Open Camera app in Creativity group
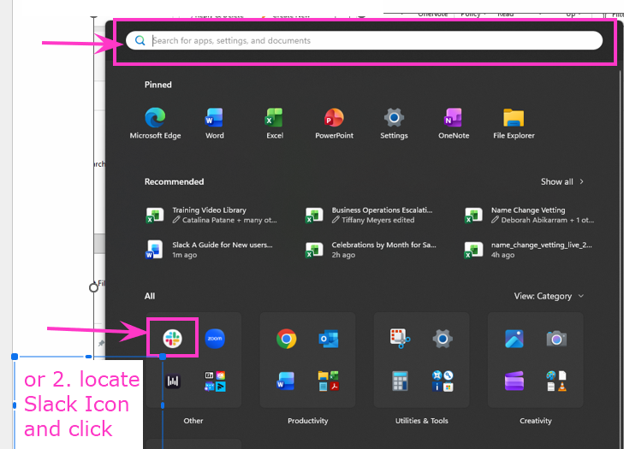 pyautogui.click(x=556, y=339)
